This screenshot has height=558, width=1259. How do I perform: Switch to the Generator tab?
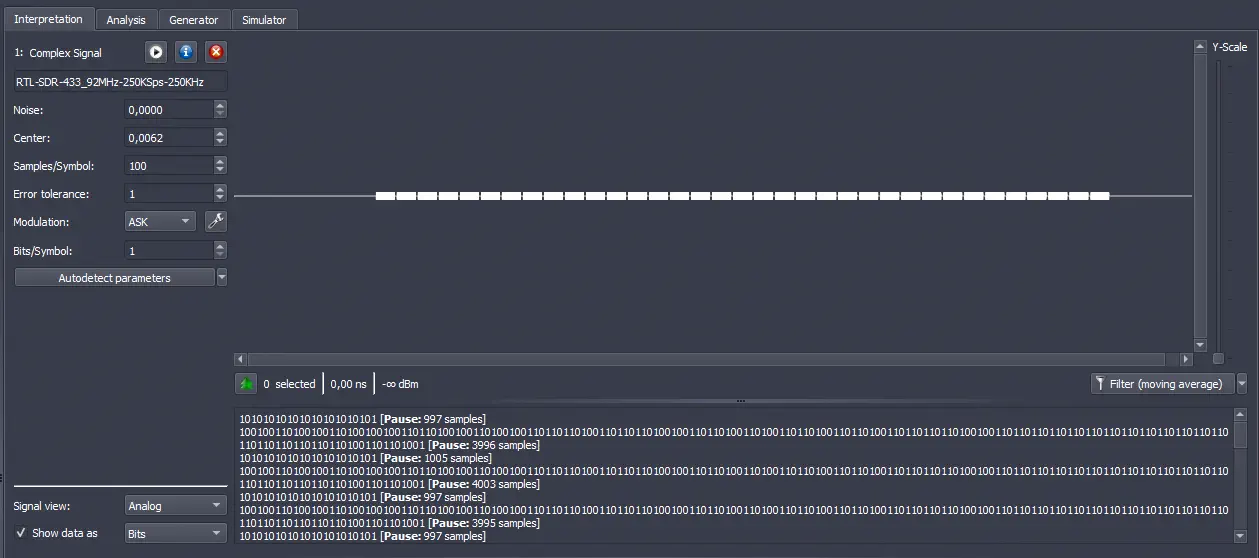[x=194, y=20]
